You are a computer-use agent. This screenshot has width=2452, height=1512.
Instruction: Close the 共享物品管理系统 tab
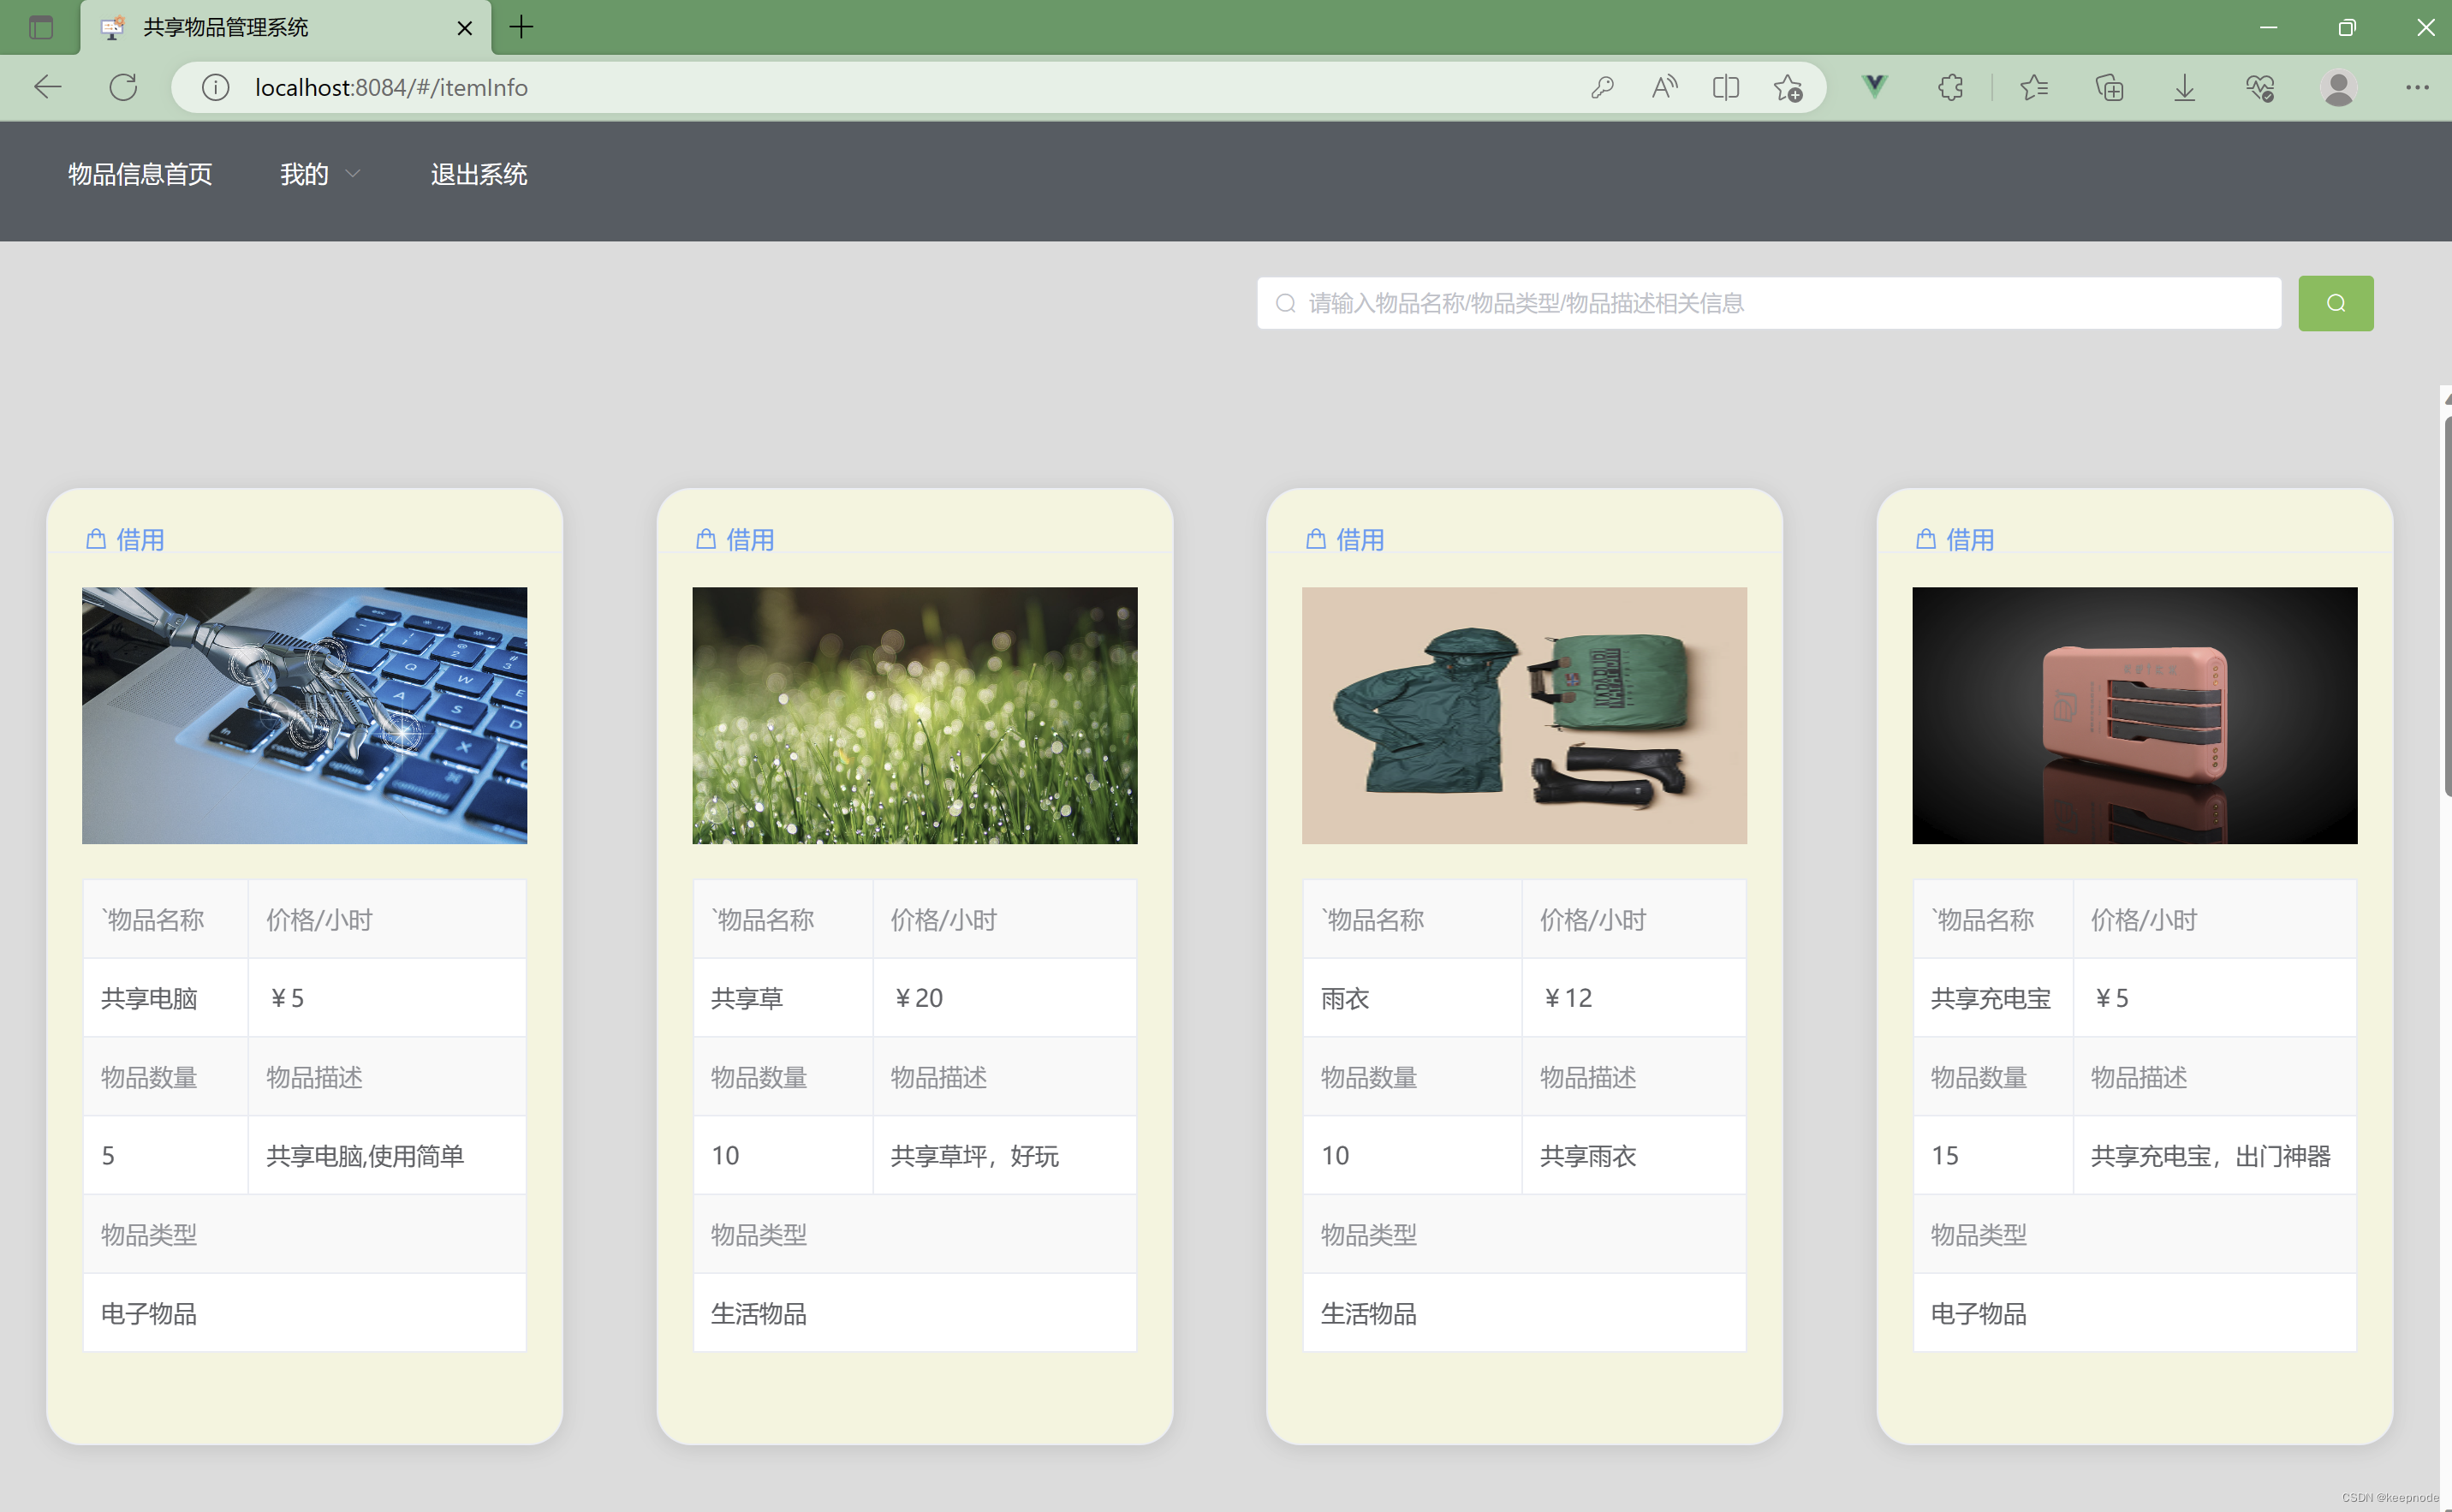464,28
